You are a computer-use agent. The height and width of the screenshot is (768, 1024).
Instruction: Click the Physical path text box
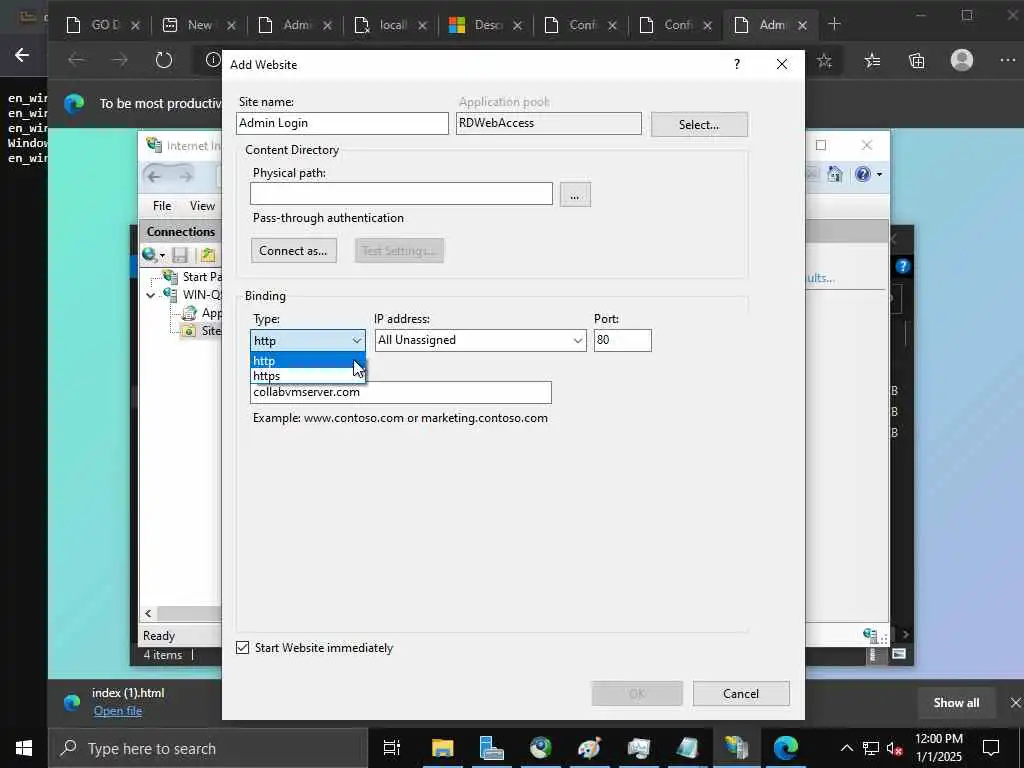pos(402,193)
